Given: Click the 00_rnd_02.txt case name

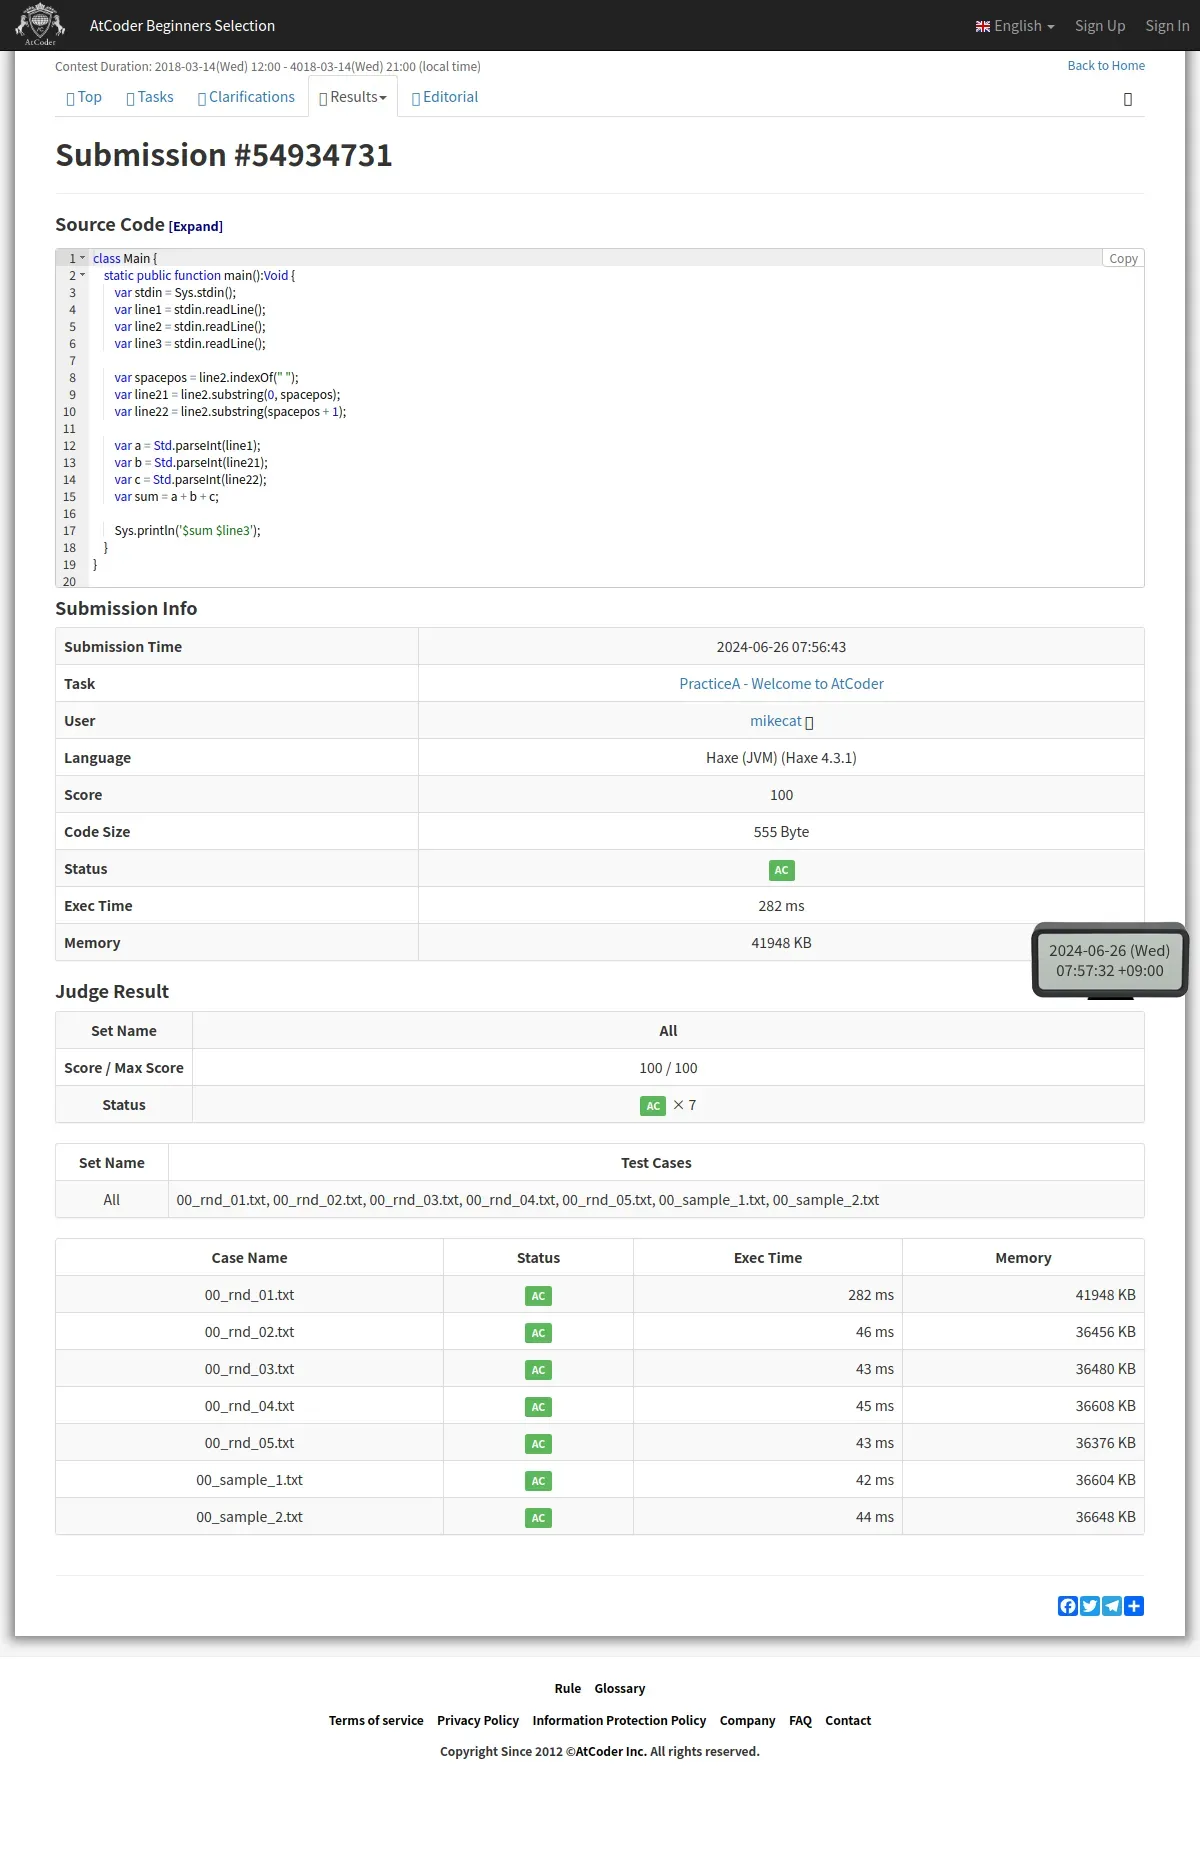Looking at the screenshot, I should pyautogui.click(x=249, y=1332).
